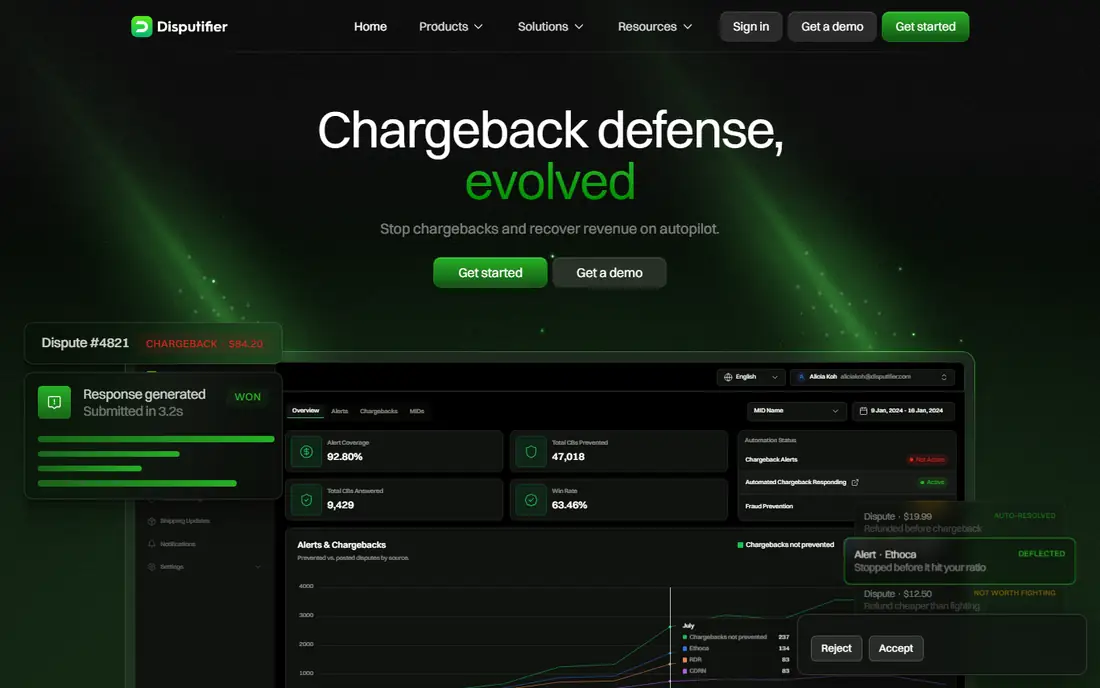
Task: Open the 9 Jan – 16 Jan date picker
Action: click(x=903, y=411)
